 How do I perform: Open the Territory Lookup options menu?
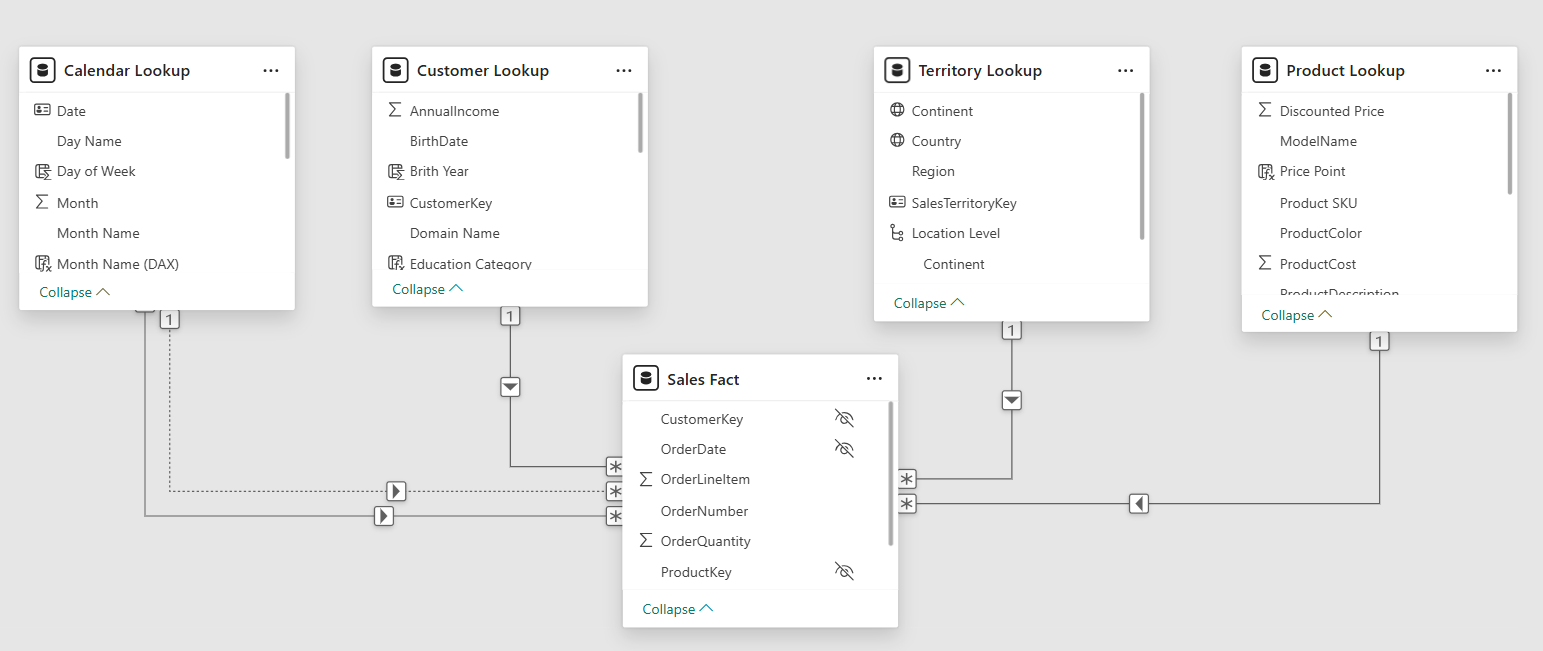point(1125,70)
